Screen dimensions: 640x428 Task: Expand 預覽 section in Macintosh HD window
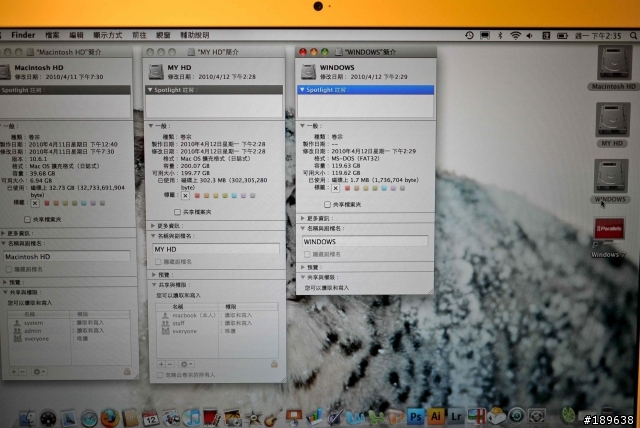click(x=4, y=282)
